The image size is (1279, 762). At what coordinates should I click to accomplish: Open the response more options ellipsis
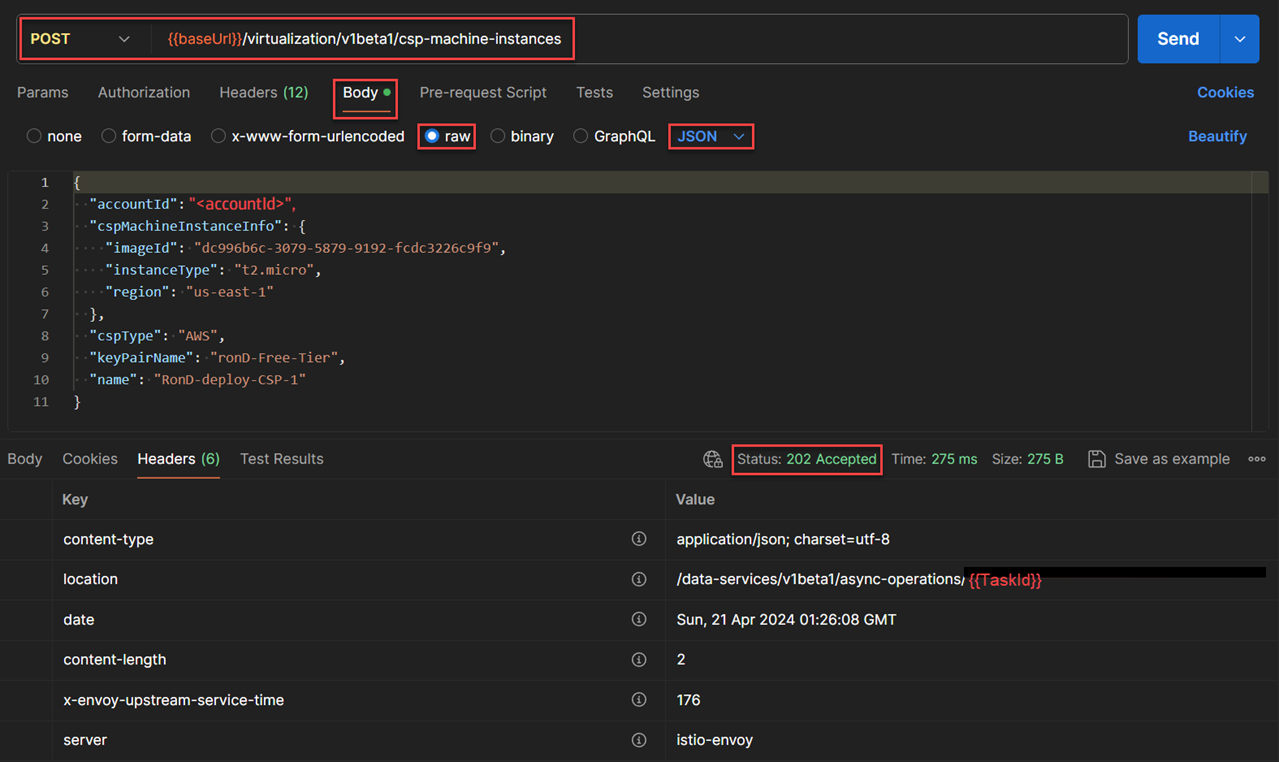(1257, 459)
